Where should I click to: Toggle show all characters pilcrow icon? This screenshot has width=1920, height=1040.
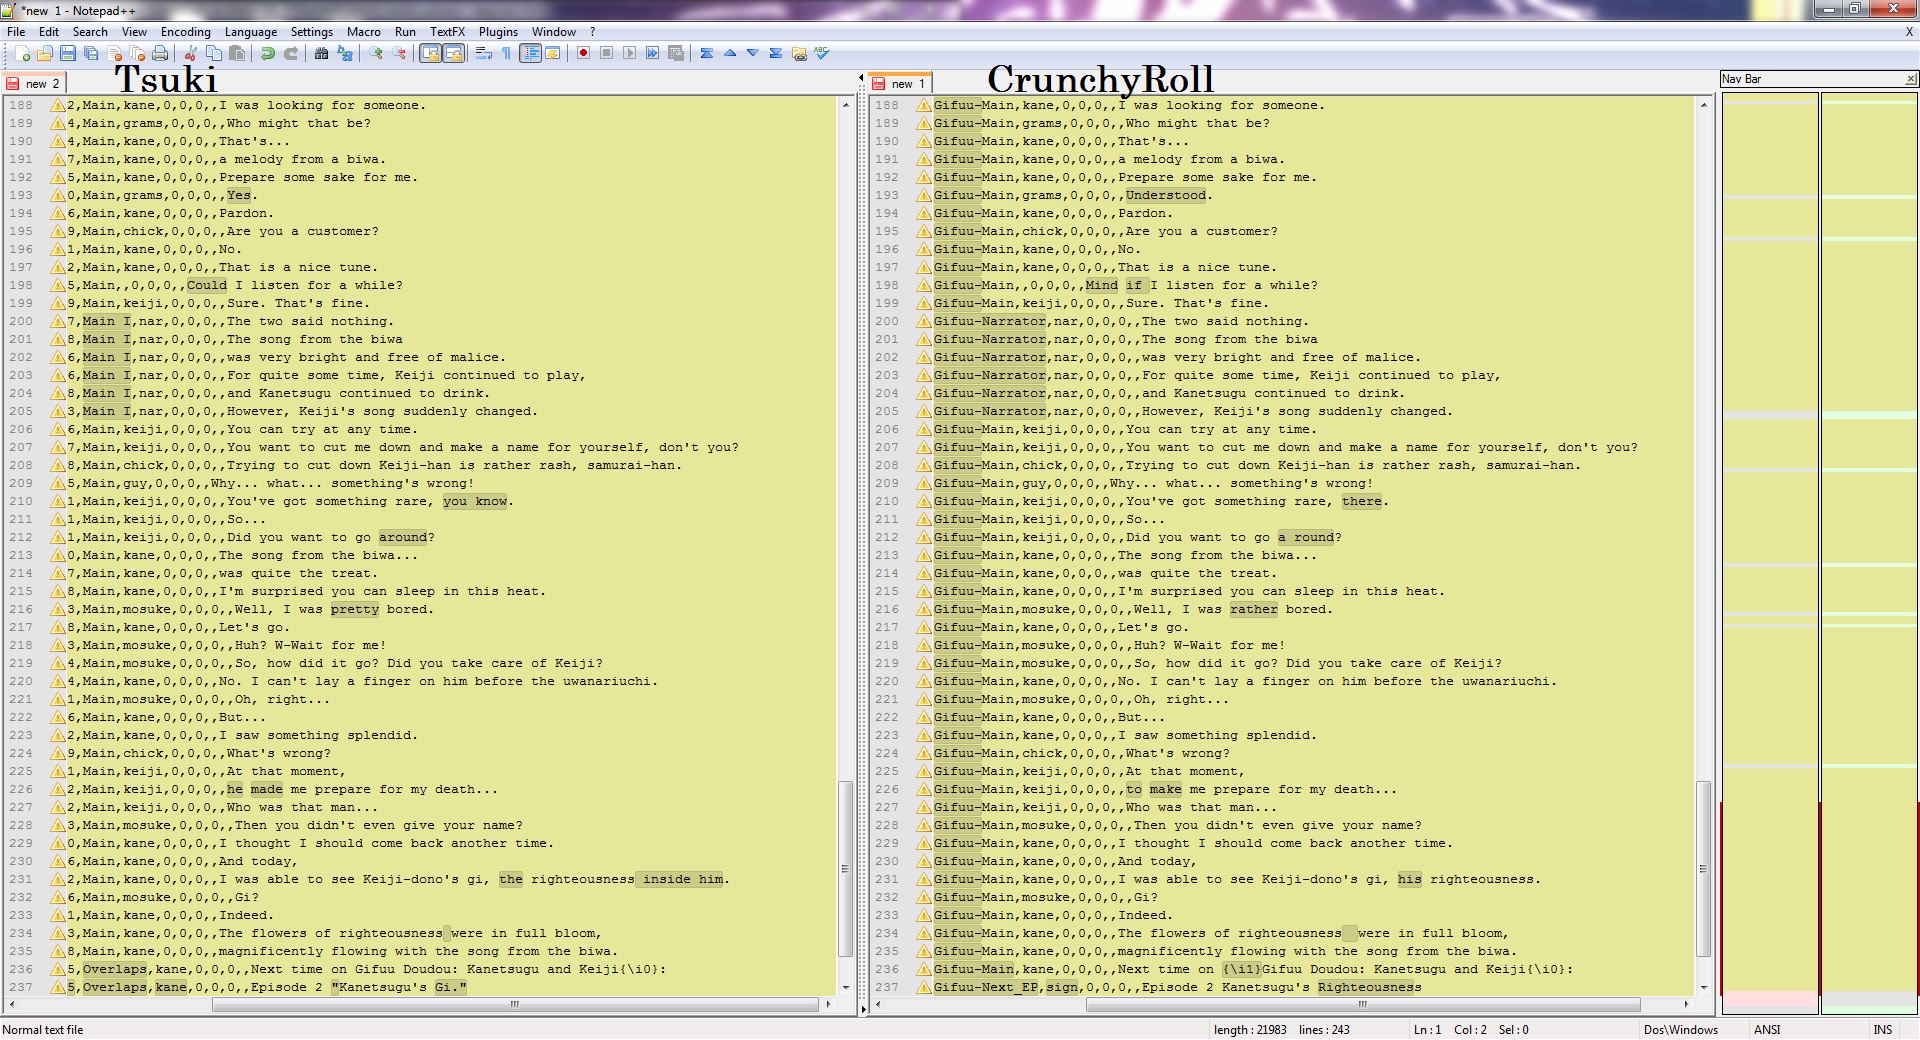[x=507, y=53]
